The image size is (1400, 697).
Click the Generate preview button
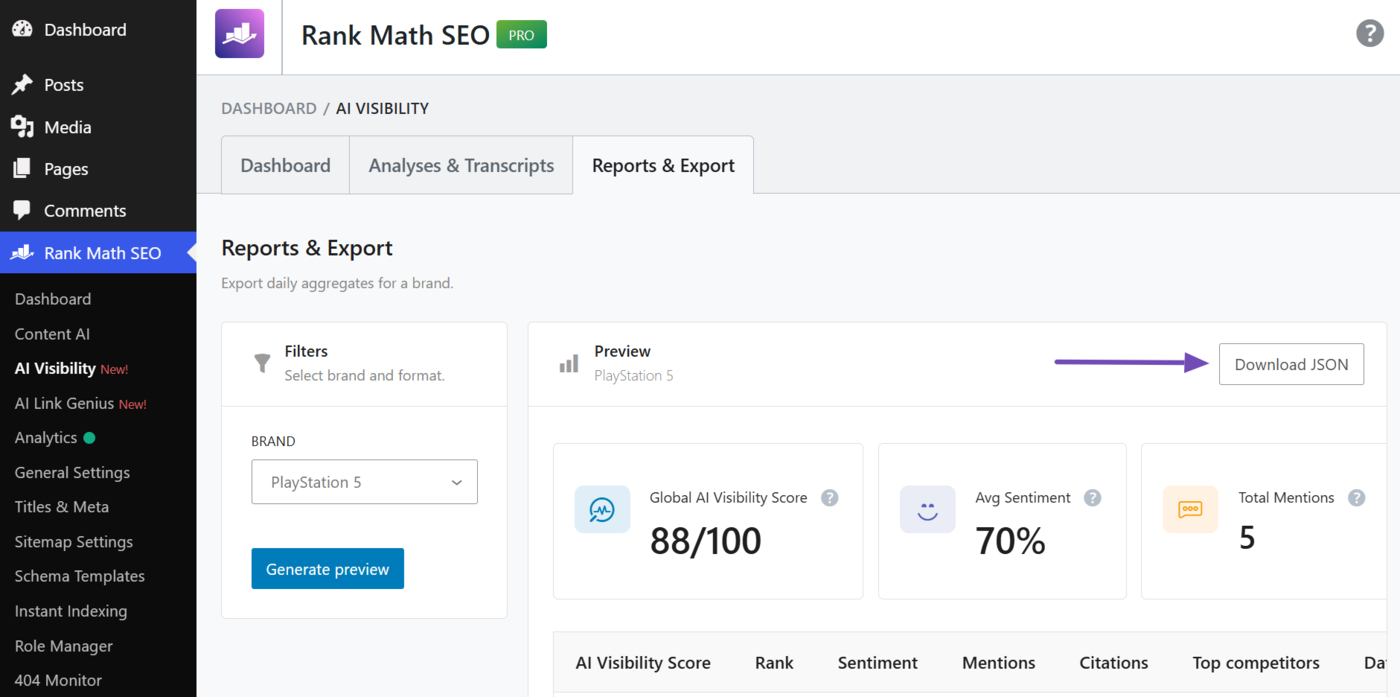click(x=327, y=569)
